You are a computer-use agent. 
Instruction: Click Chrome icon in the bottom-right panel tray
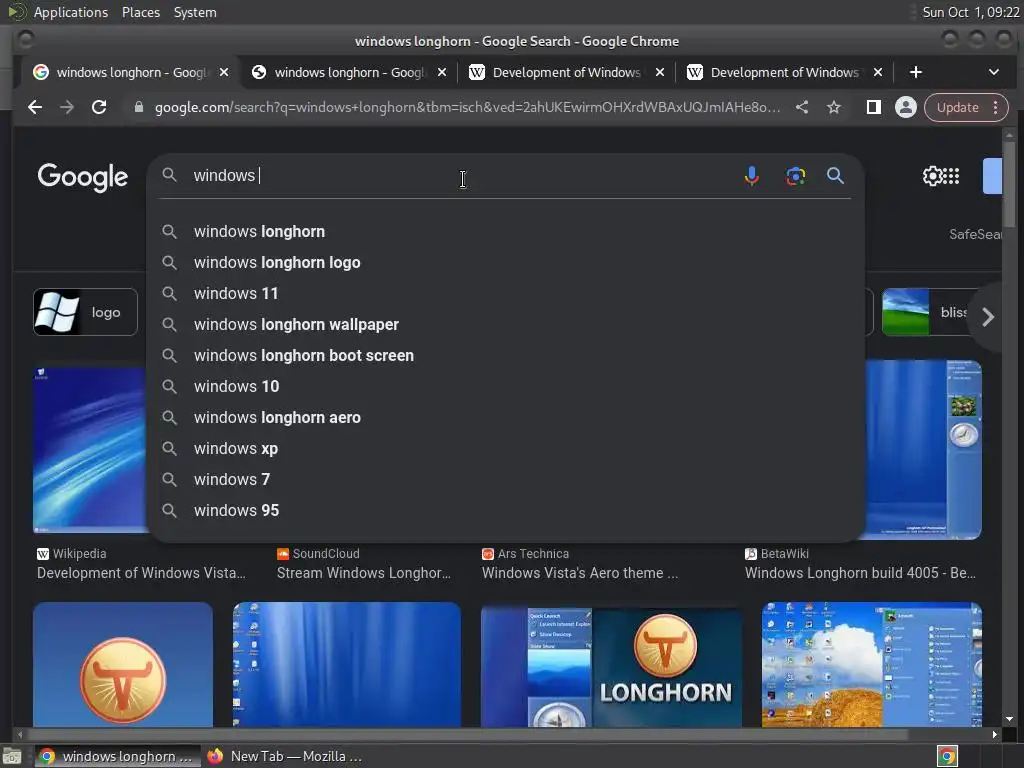(x=947, y=756)
